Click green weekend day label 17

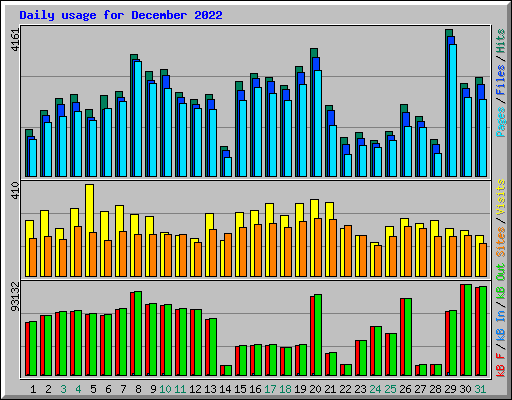pos(270,389)
